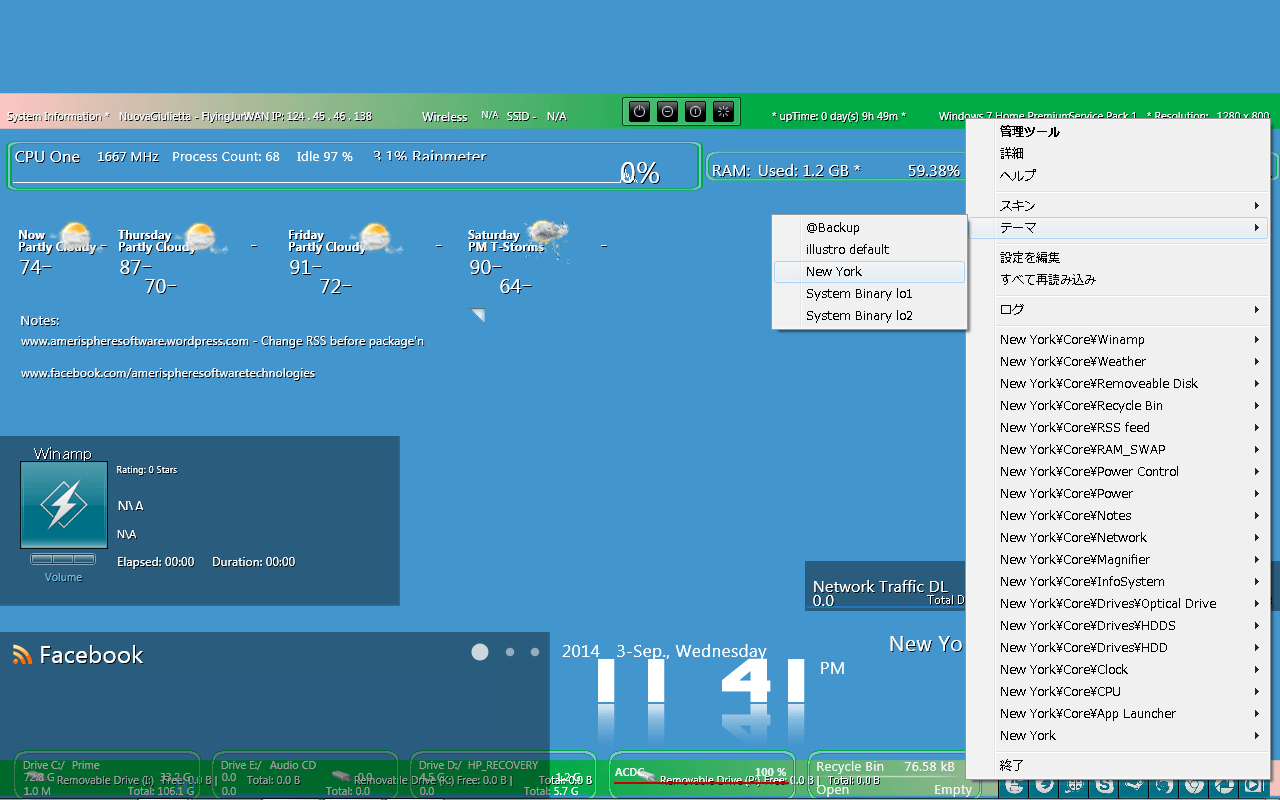The image size is (1280, 800).
Task: Click the loading-spinner style power control icon
Action: tap(725, 112)
